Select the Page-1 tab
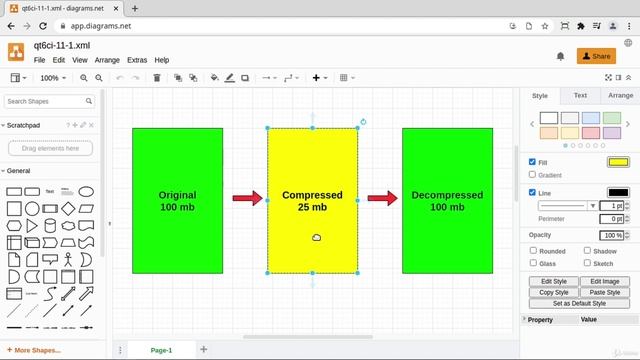The height and width of the screenshot is (360, 640). click(161, 350)
